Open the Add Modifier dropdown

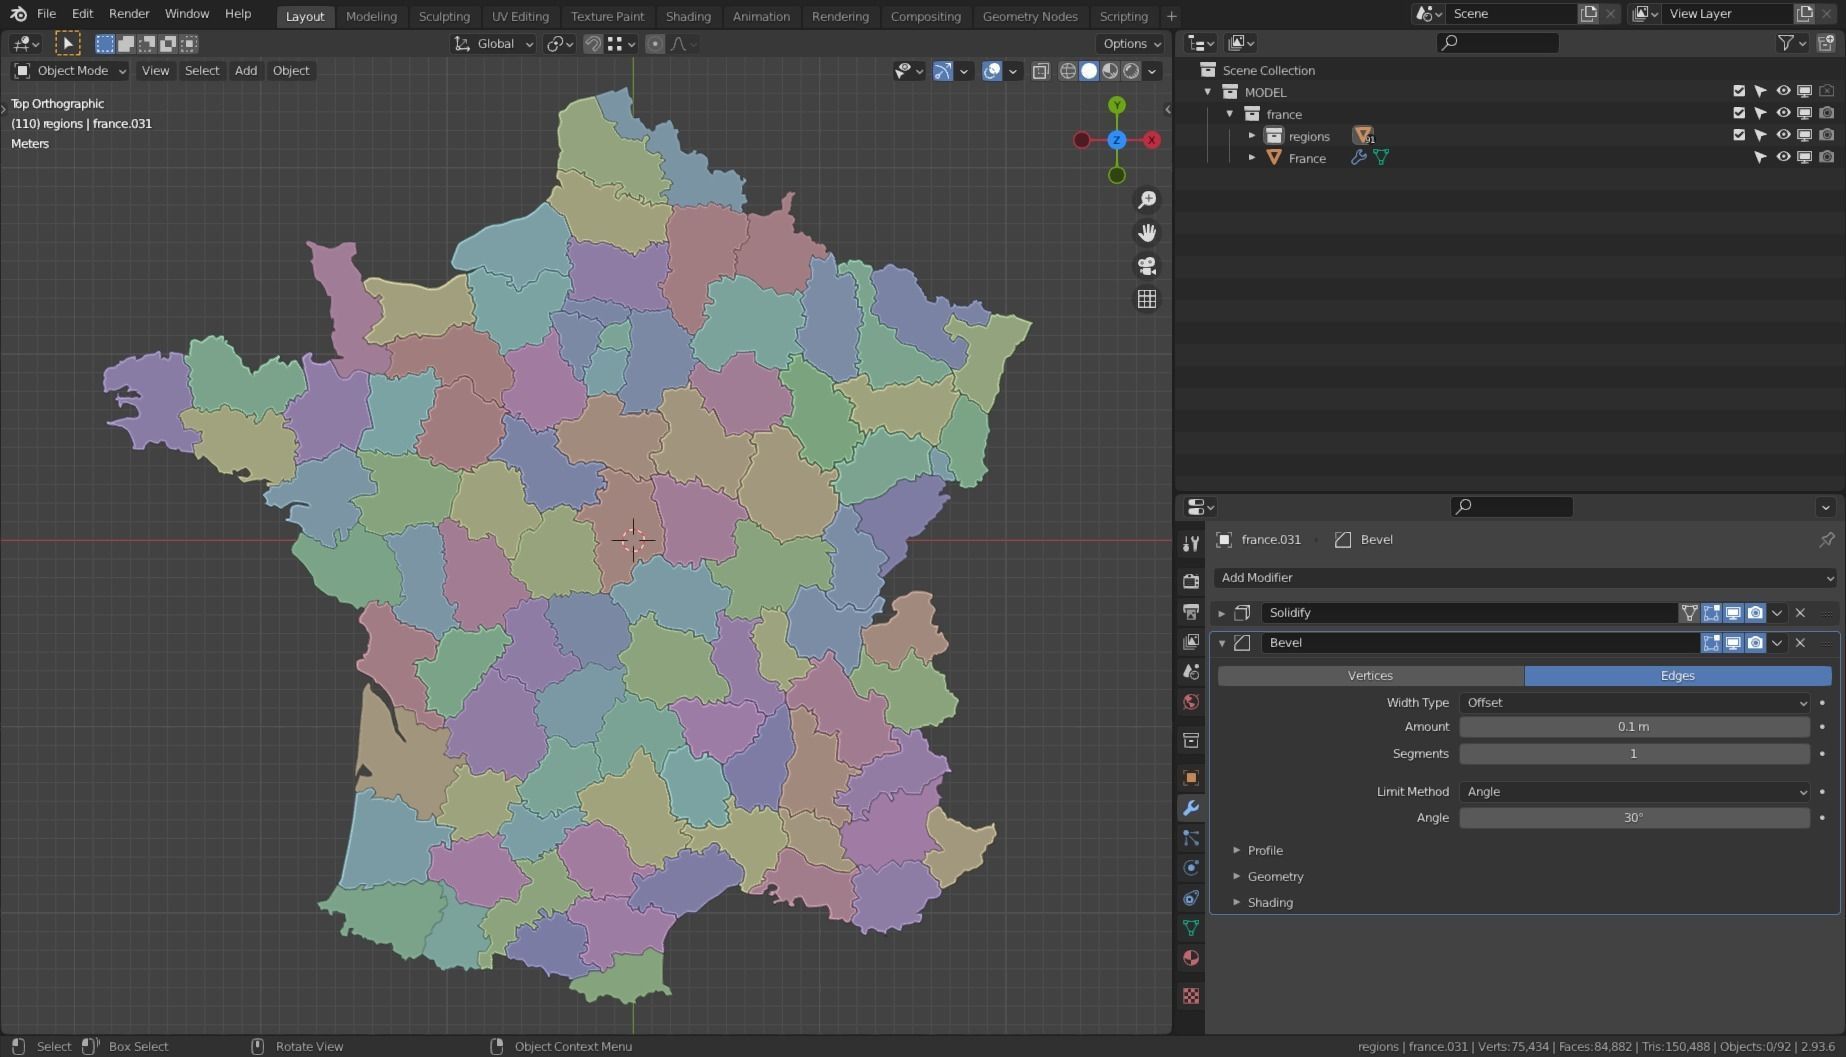pyautogui.click(x=1525, y=578)
